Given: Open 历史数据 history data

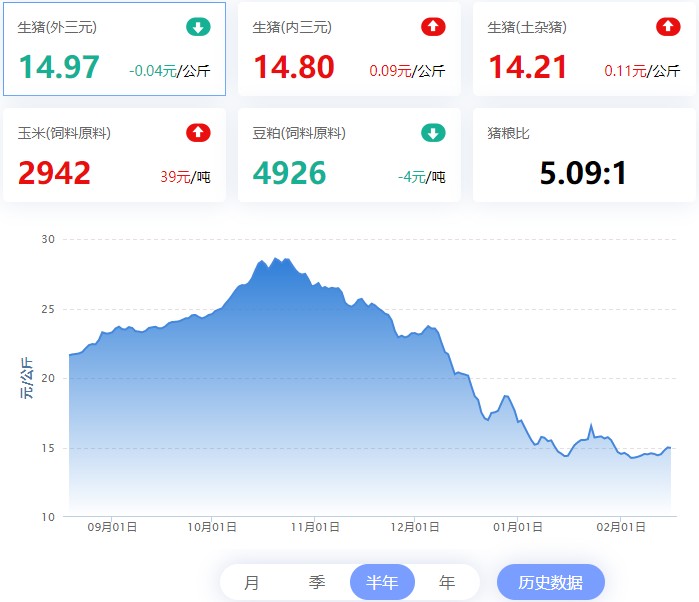Looking at the screenshot, I should click(x=551, y=582).
